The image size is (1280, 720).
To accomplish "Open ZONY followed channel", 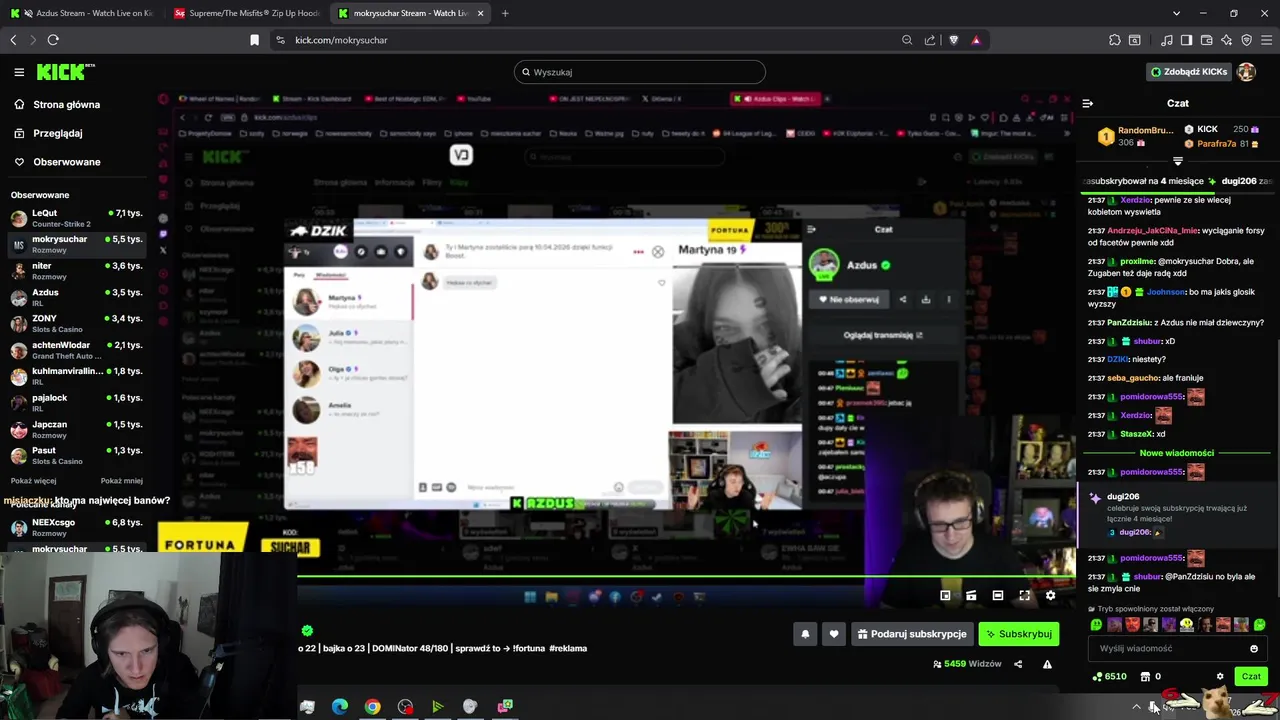I will pos(76,324).
